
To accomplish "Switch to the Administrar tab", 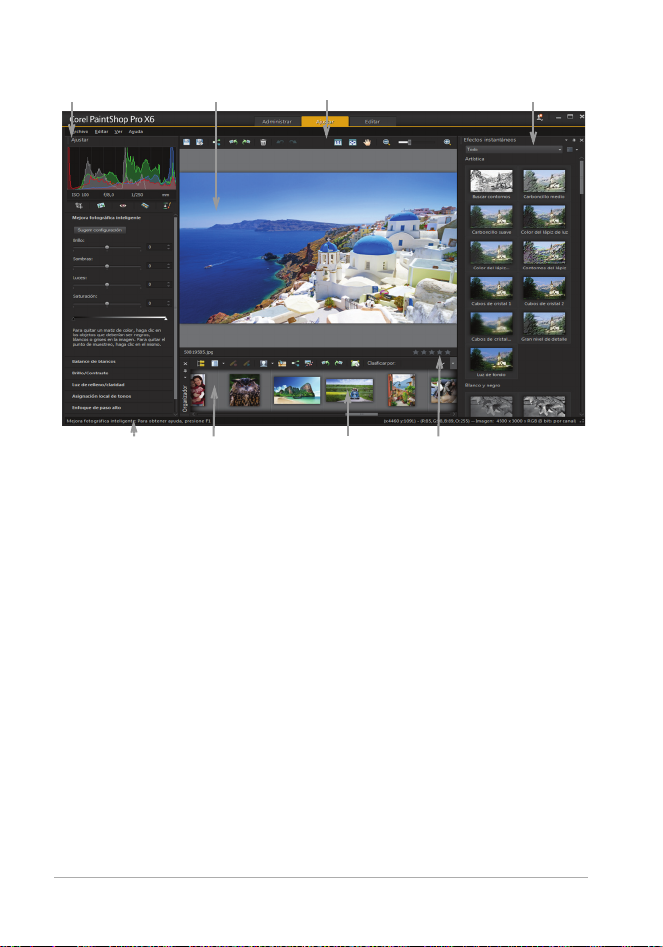I will point(277,121).
